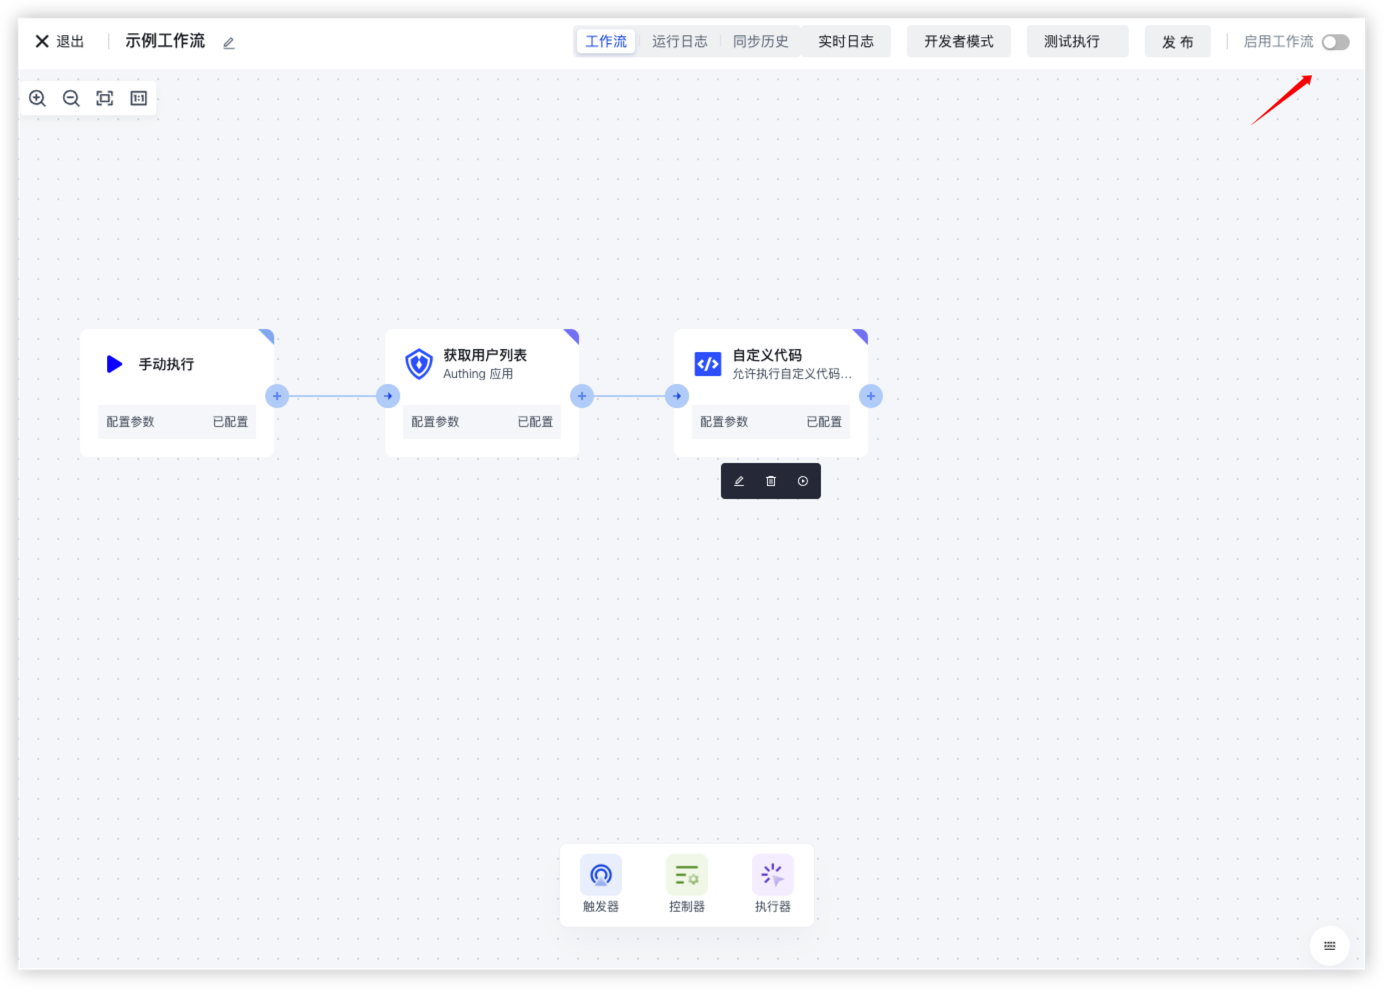This screenshot has height=988, width=1384.
Task: Click the zoom out magnifier icon
Action: coord(71,98)
